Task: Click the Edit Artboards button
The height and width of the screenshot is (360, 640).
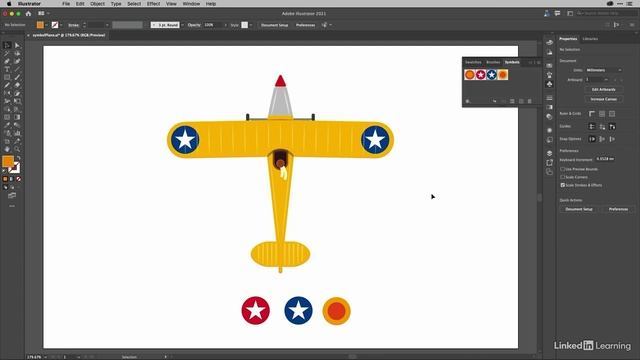Action: (603, 89)
